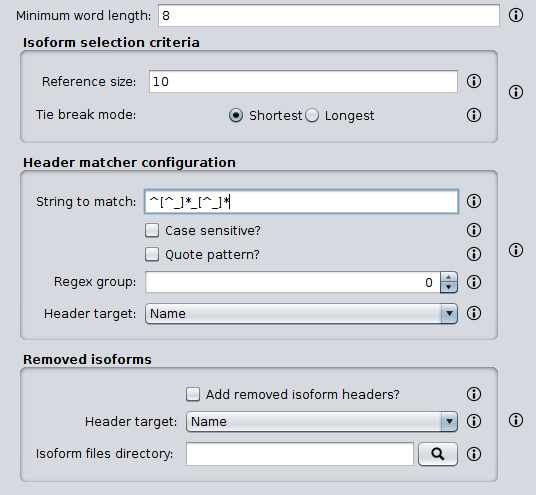Browse for isoform files directory with search button

point(438,454)
